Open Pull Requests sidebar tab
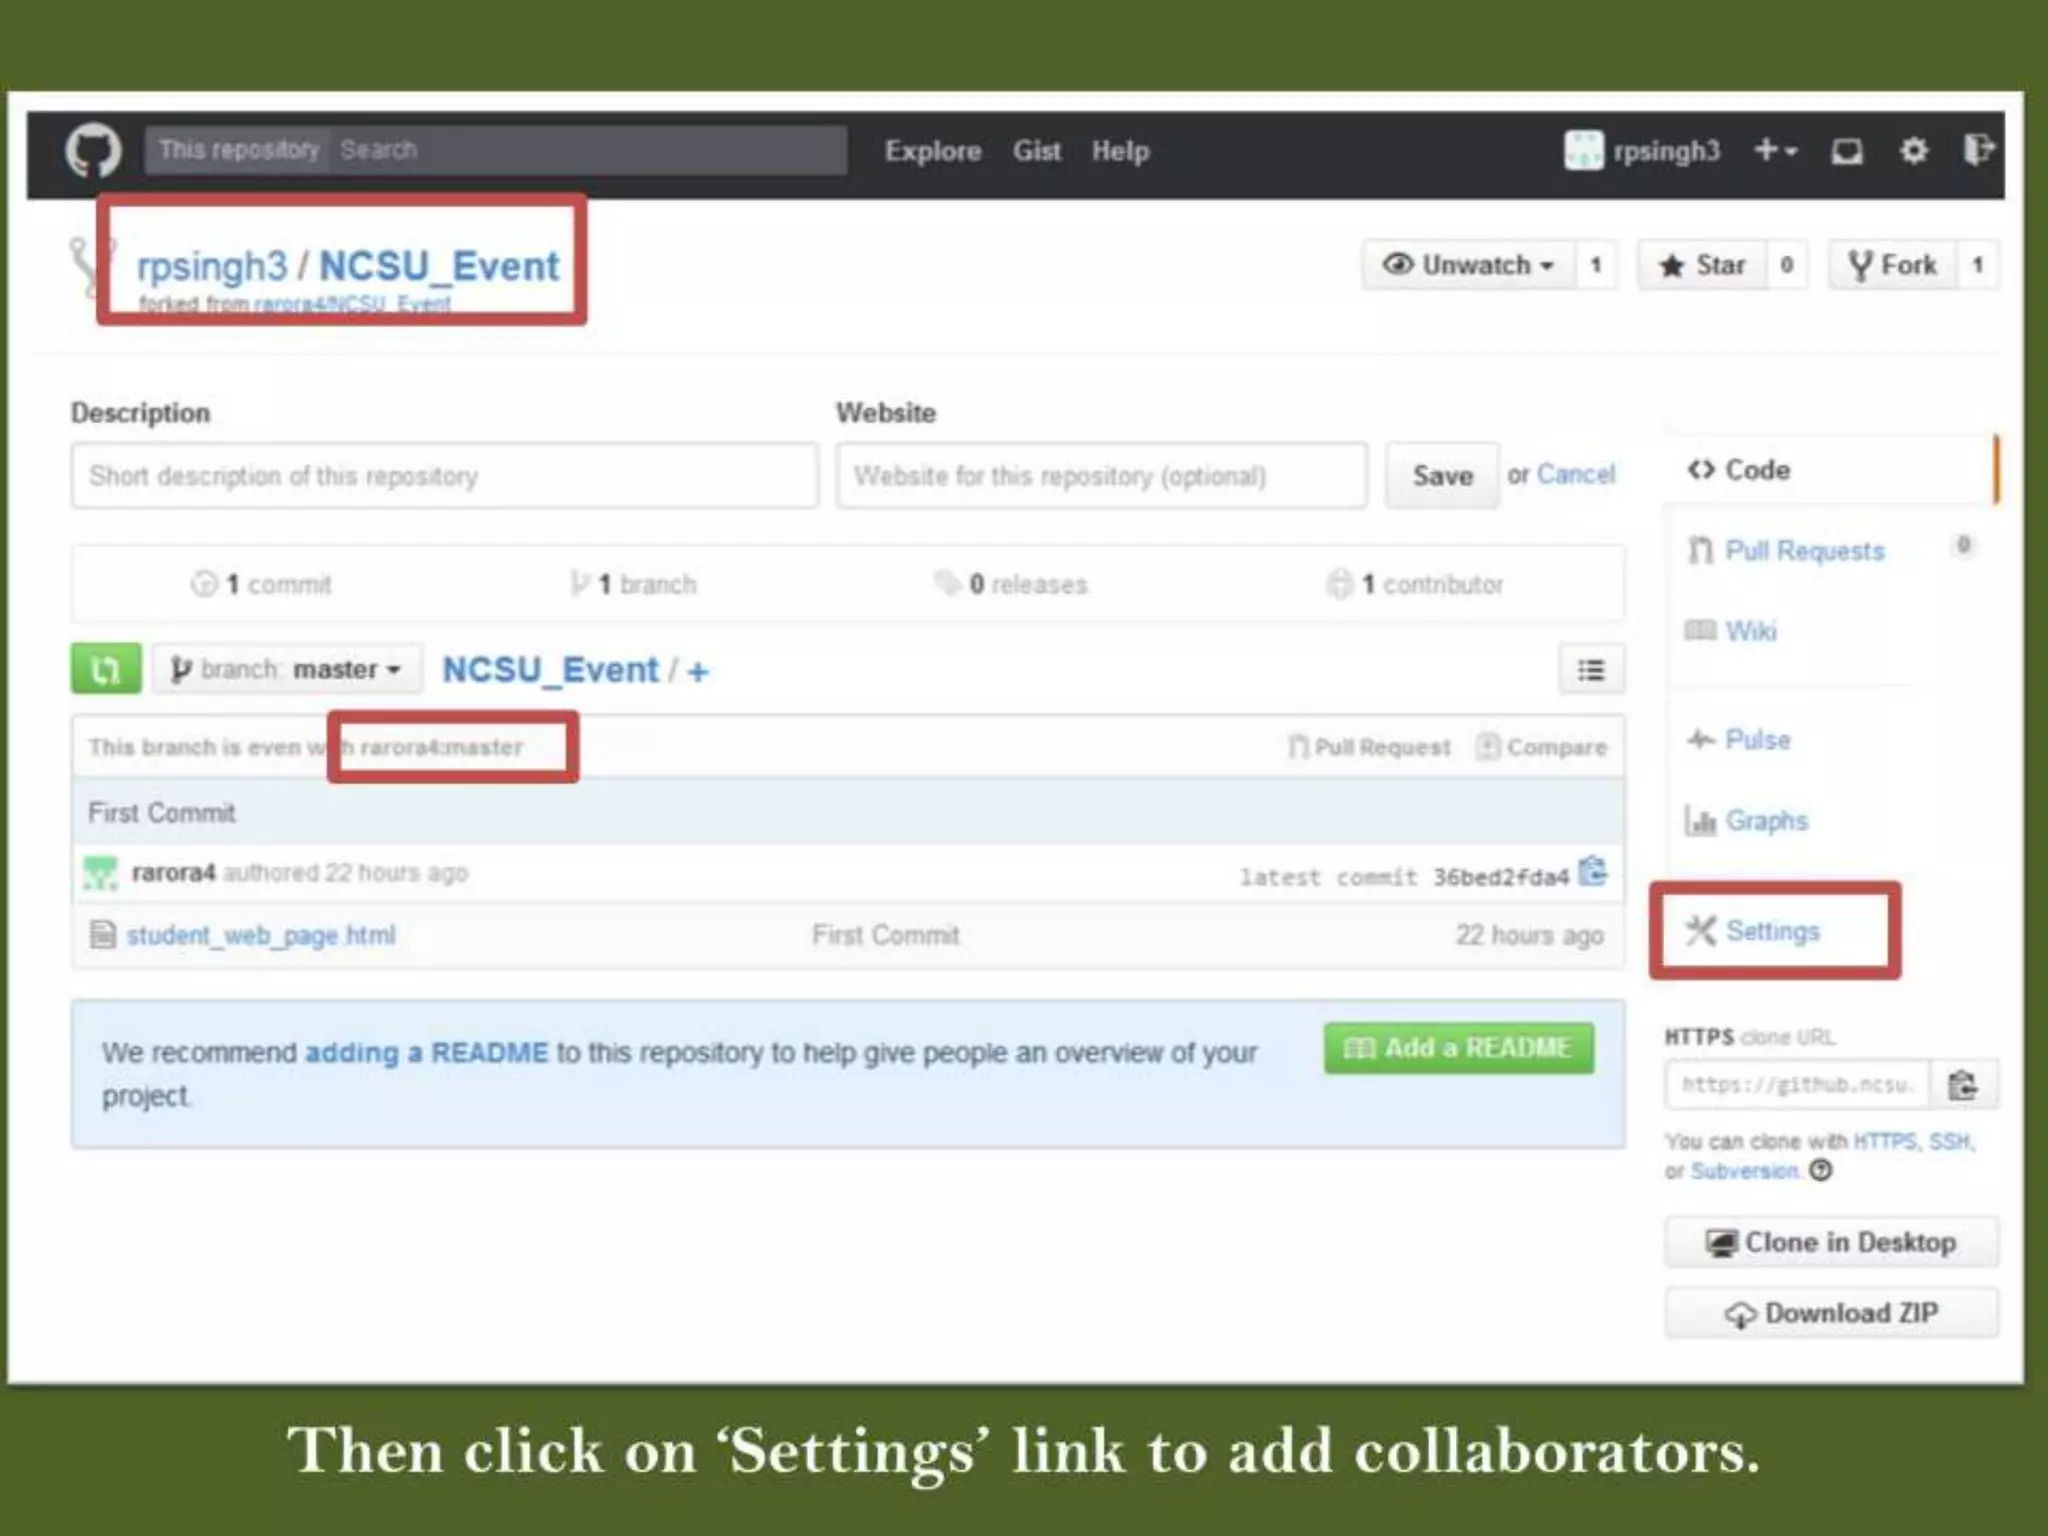Viewport: 2048px width, 1536px height. pyautogui.click(x=1803, y=551)
